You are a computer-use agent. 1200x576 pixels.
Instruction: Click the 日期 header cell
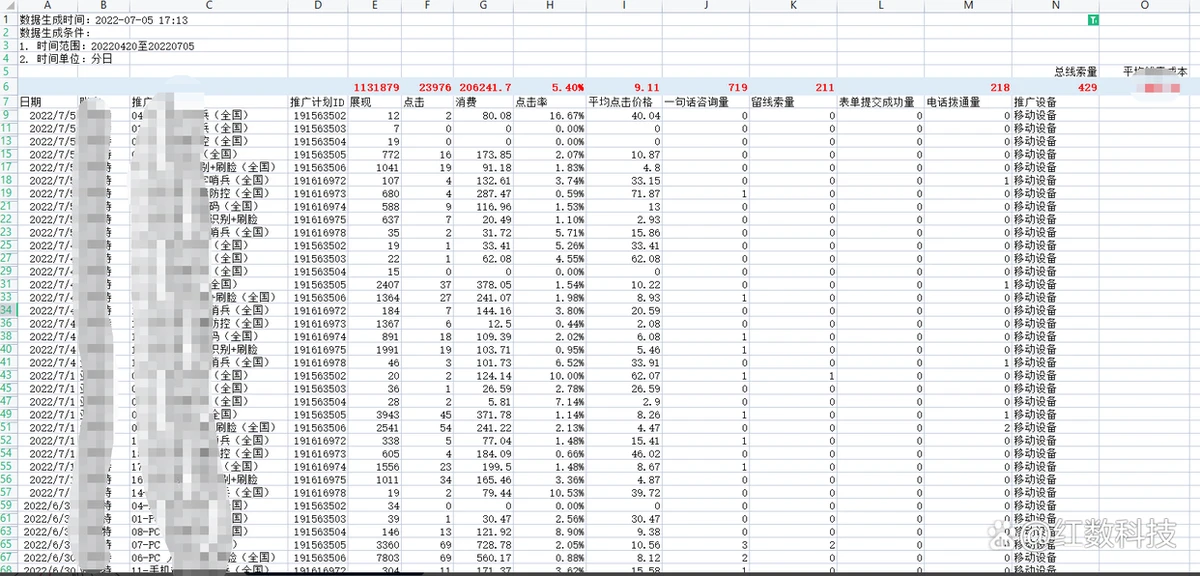coord(32,102)
